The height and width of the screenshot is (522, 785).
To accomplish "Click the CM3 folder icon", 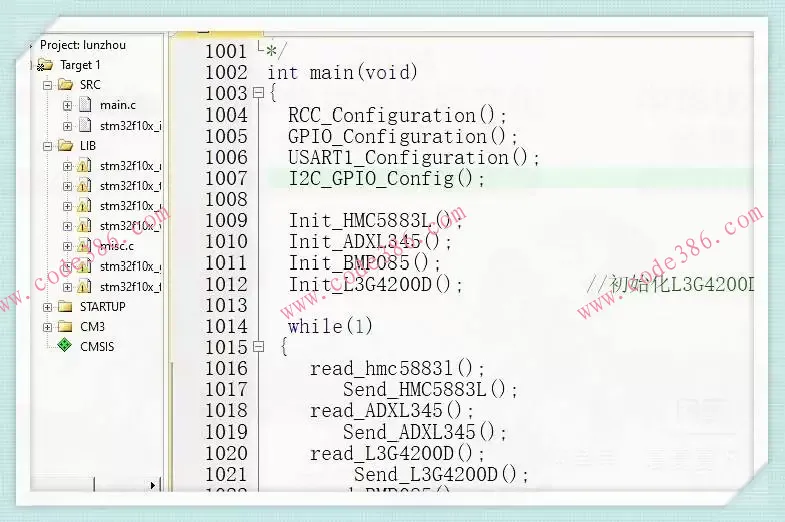I will (x=65, y=326).
